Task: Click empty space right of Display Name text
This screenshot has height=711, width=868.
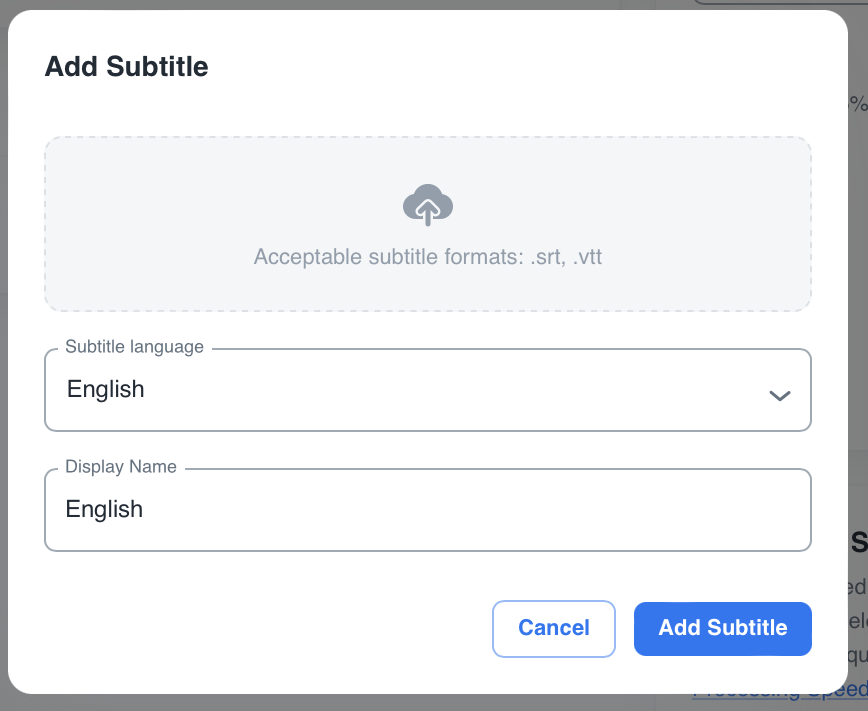Action: tap(500, 510)
